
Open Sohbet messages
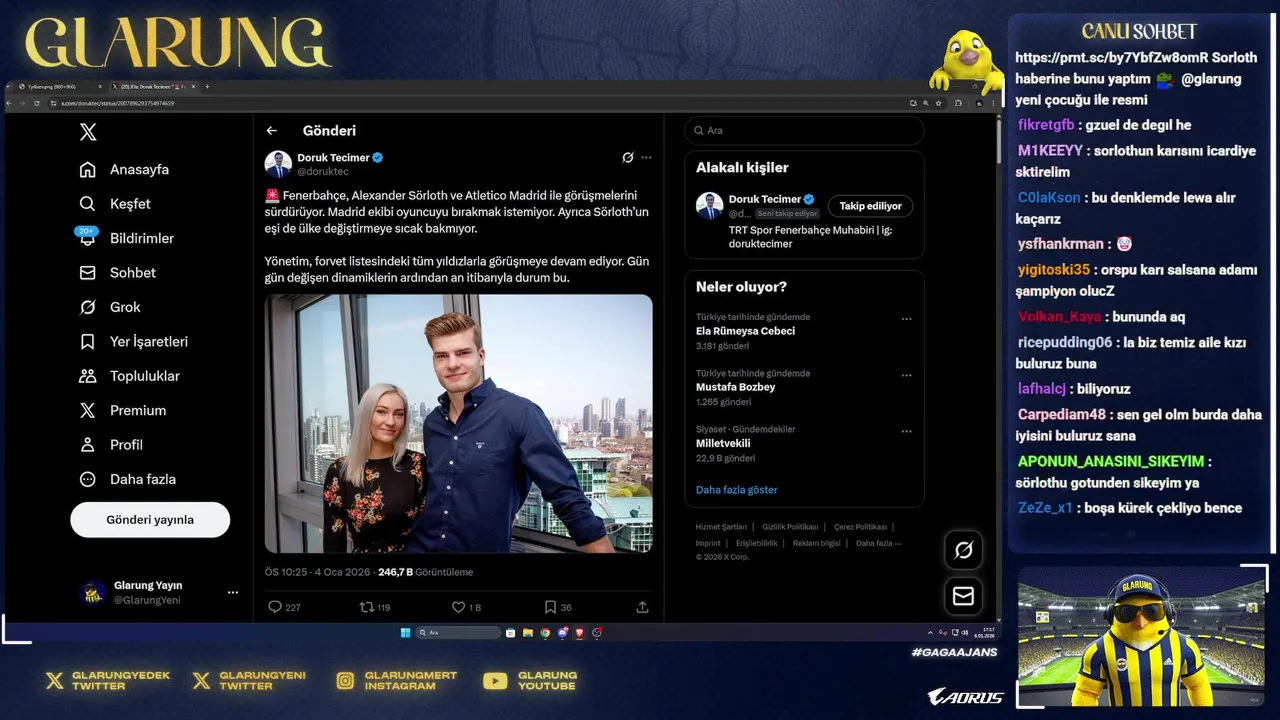click(x=118, y=273)
